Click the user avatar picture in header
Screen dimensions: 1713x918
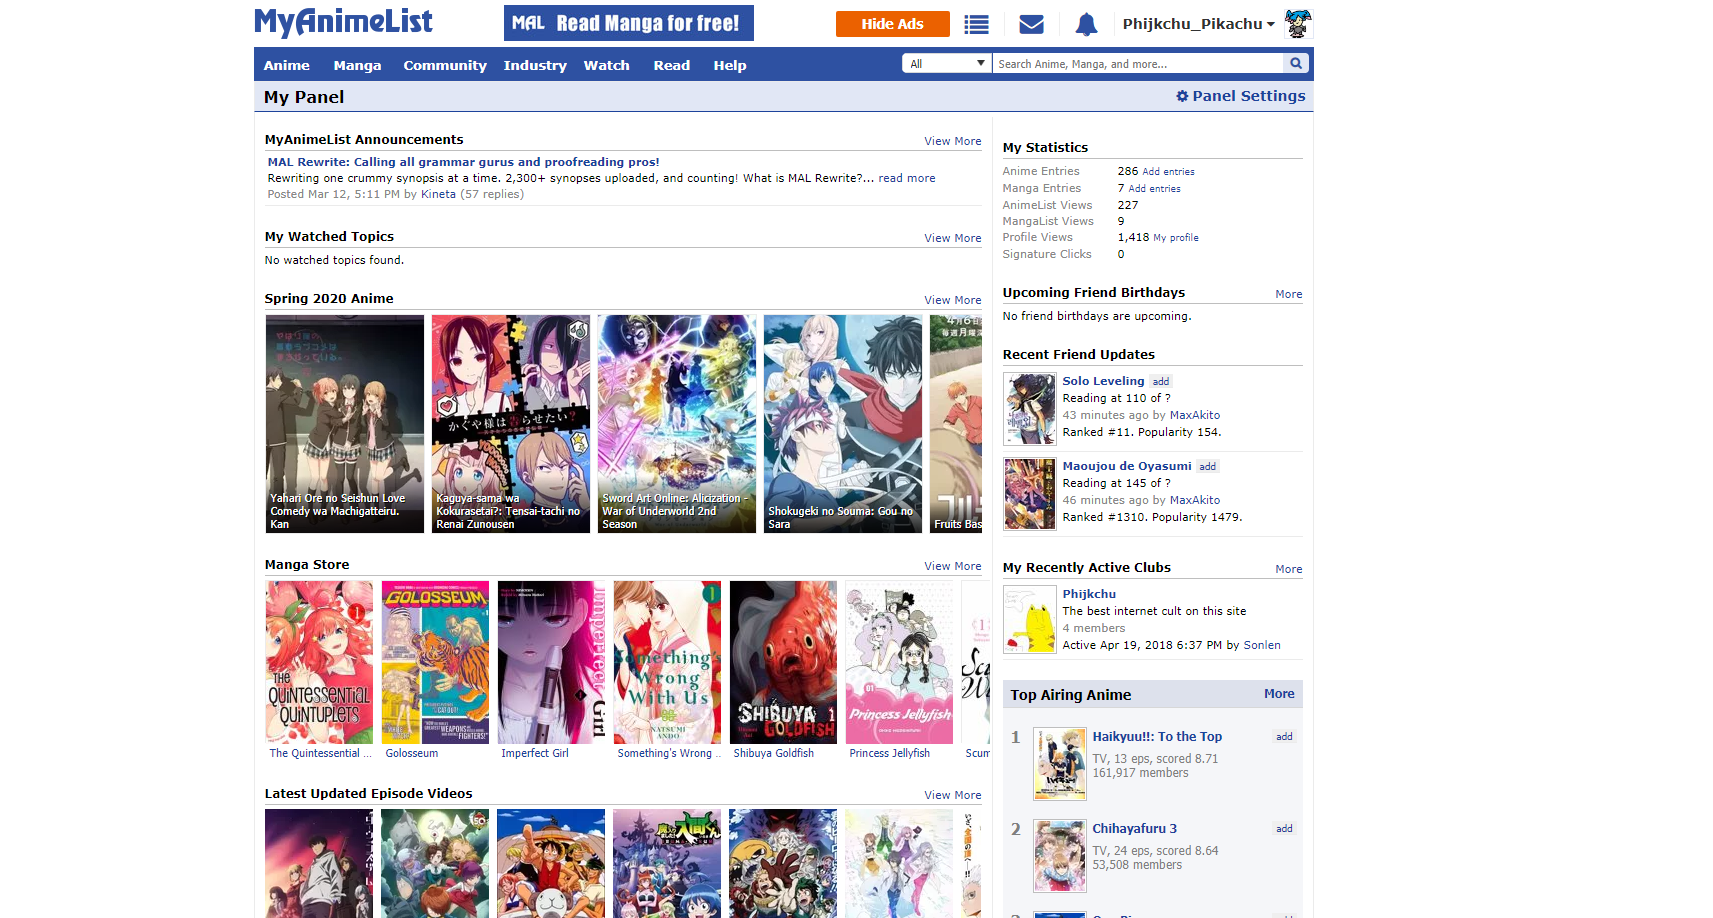(1298, 23)
